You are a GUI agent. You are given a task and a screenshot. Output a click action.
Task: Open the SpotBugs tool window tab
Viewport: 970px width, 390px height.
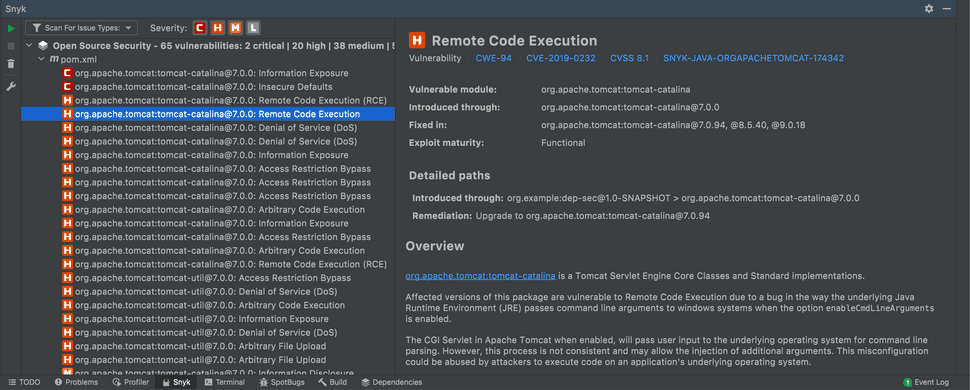pyautogui.click(x=283, y=383)
